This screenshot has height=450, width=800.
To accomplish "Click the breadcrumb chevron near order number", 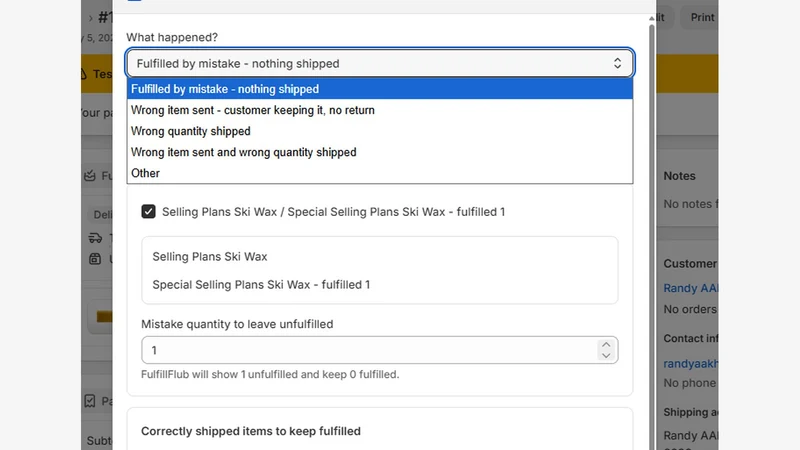I will point(90,18).
